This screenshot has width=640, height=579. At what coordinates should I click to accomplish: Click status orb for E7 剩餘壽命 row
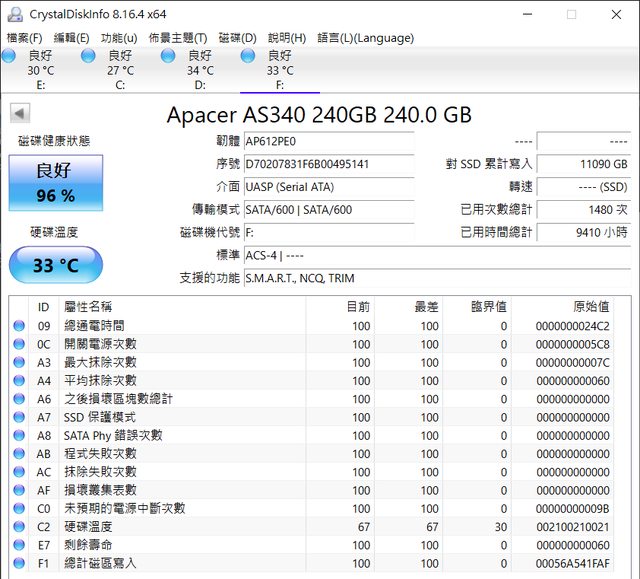point(19,545)
